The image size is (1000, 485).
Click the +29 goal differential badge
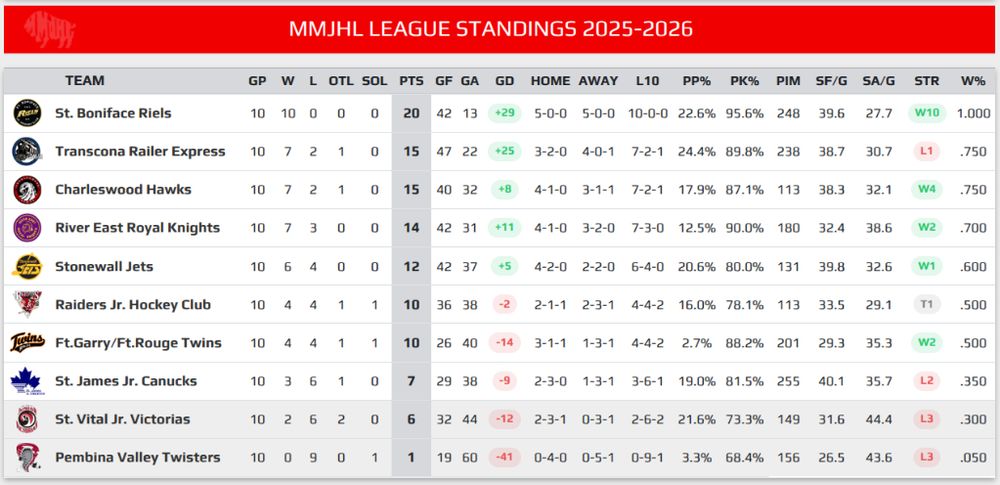click(504, 114)
